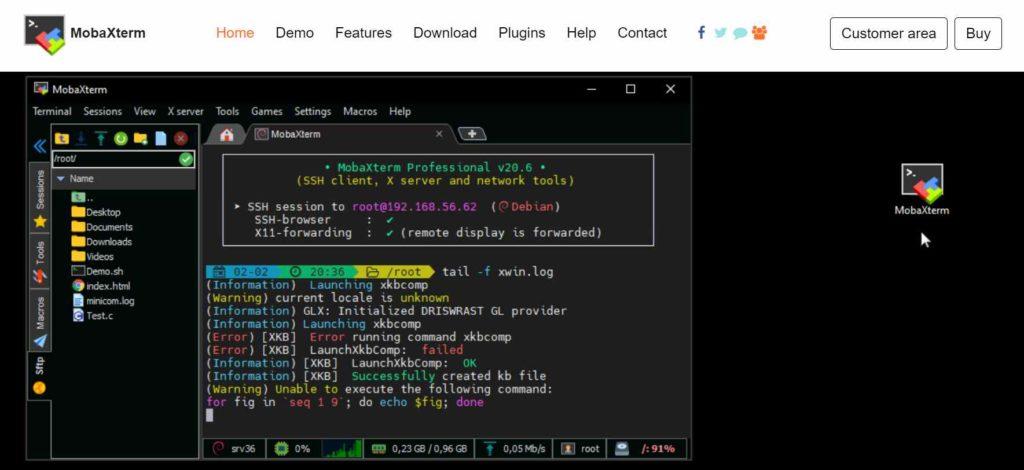Viewport: 1024px width, 470px height.
Task: Open the website Help page link
Action: pyautogui.click(x=581, y=33)
